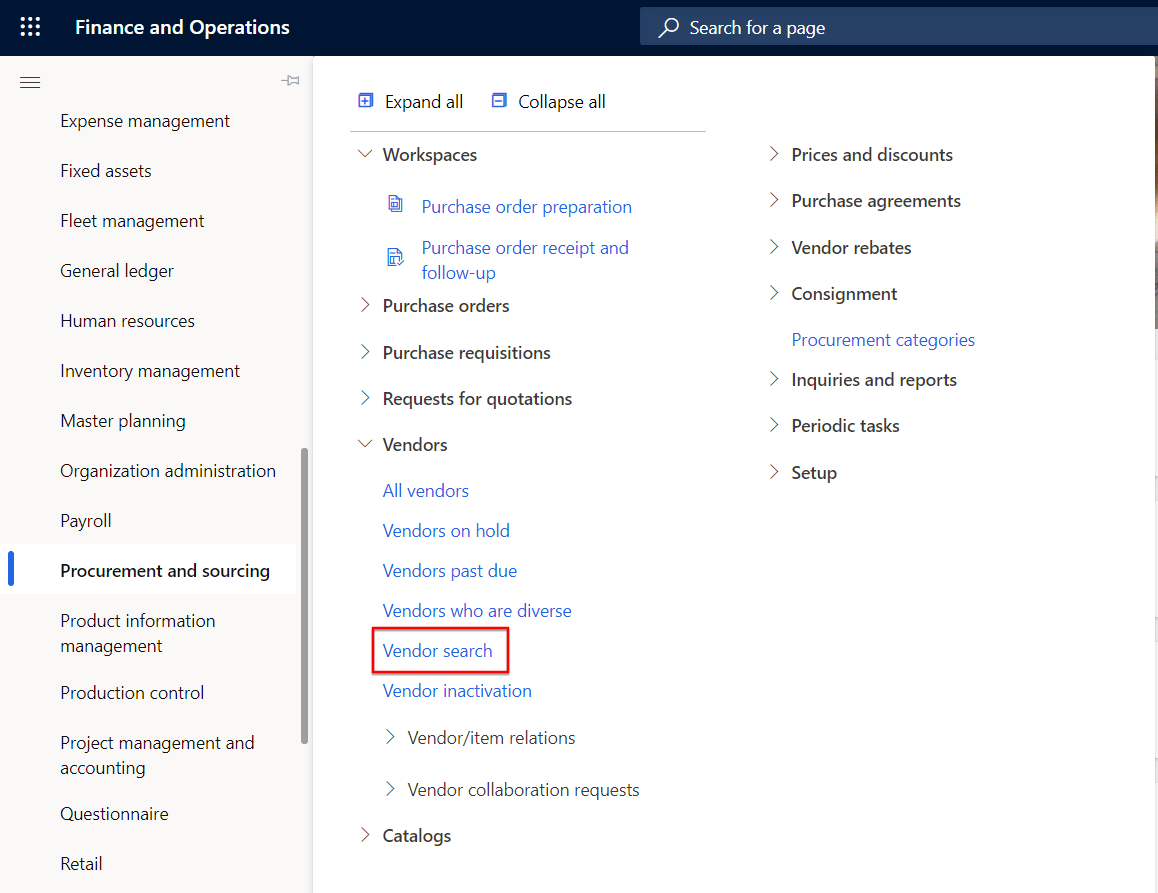Collapse the Workspaces section
This screenshot has height=893, width=1158.
[x=365, y=154]
